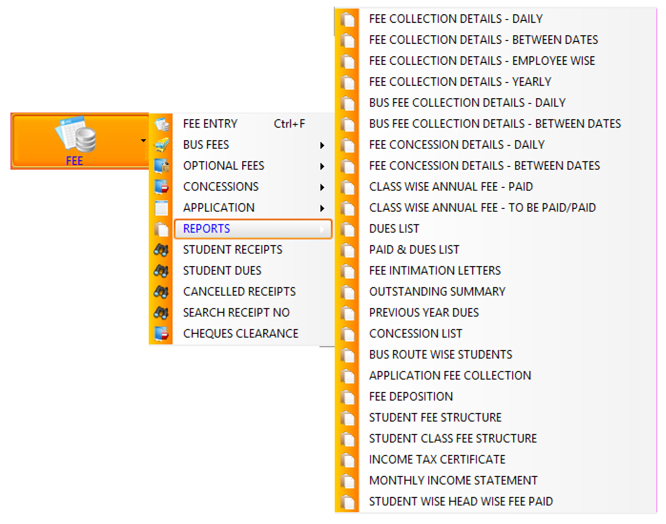Open STUDENT DUES menu item

pos(253,271)
